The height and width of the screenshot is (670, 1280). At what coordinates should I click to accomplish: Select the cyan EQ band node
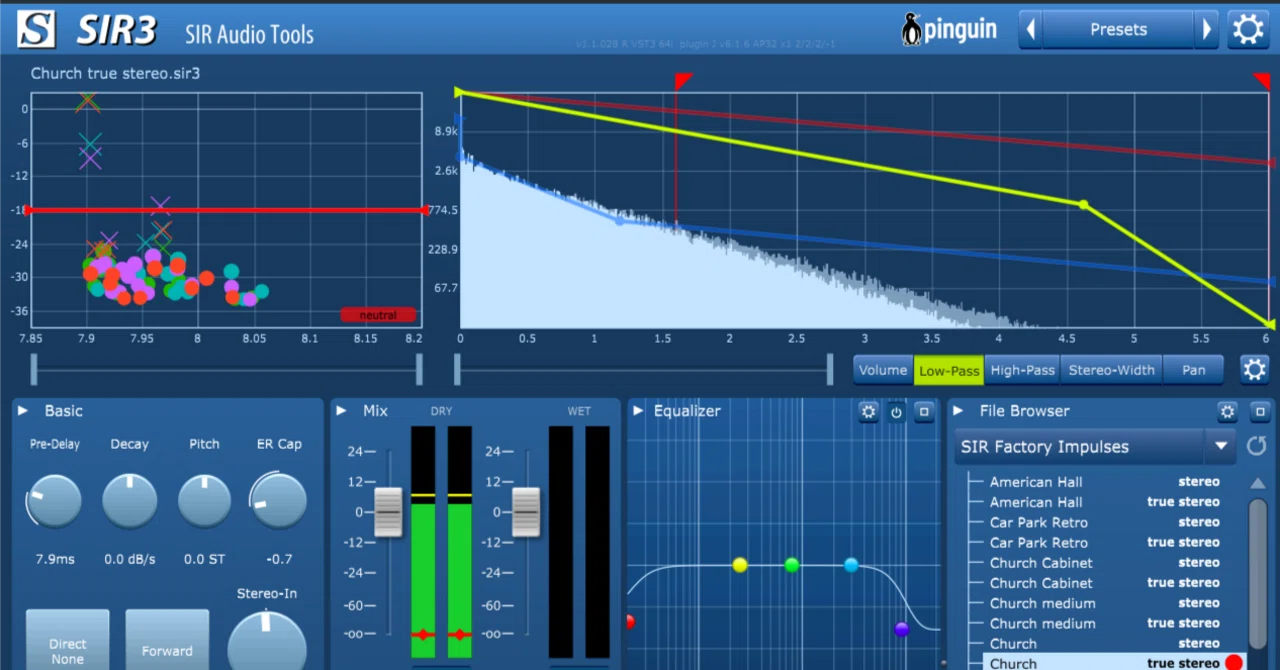pyautogui.click(x=851, y=565)
